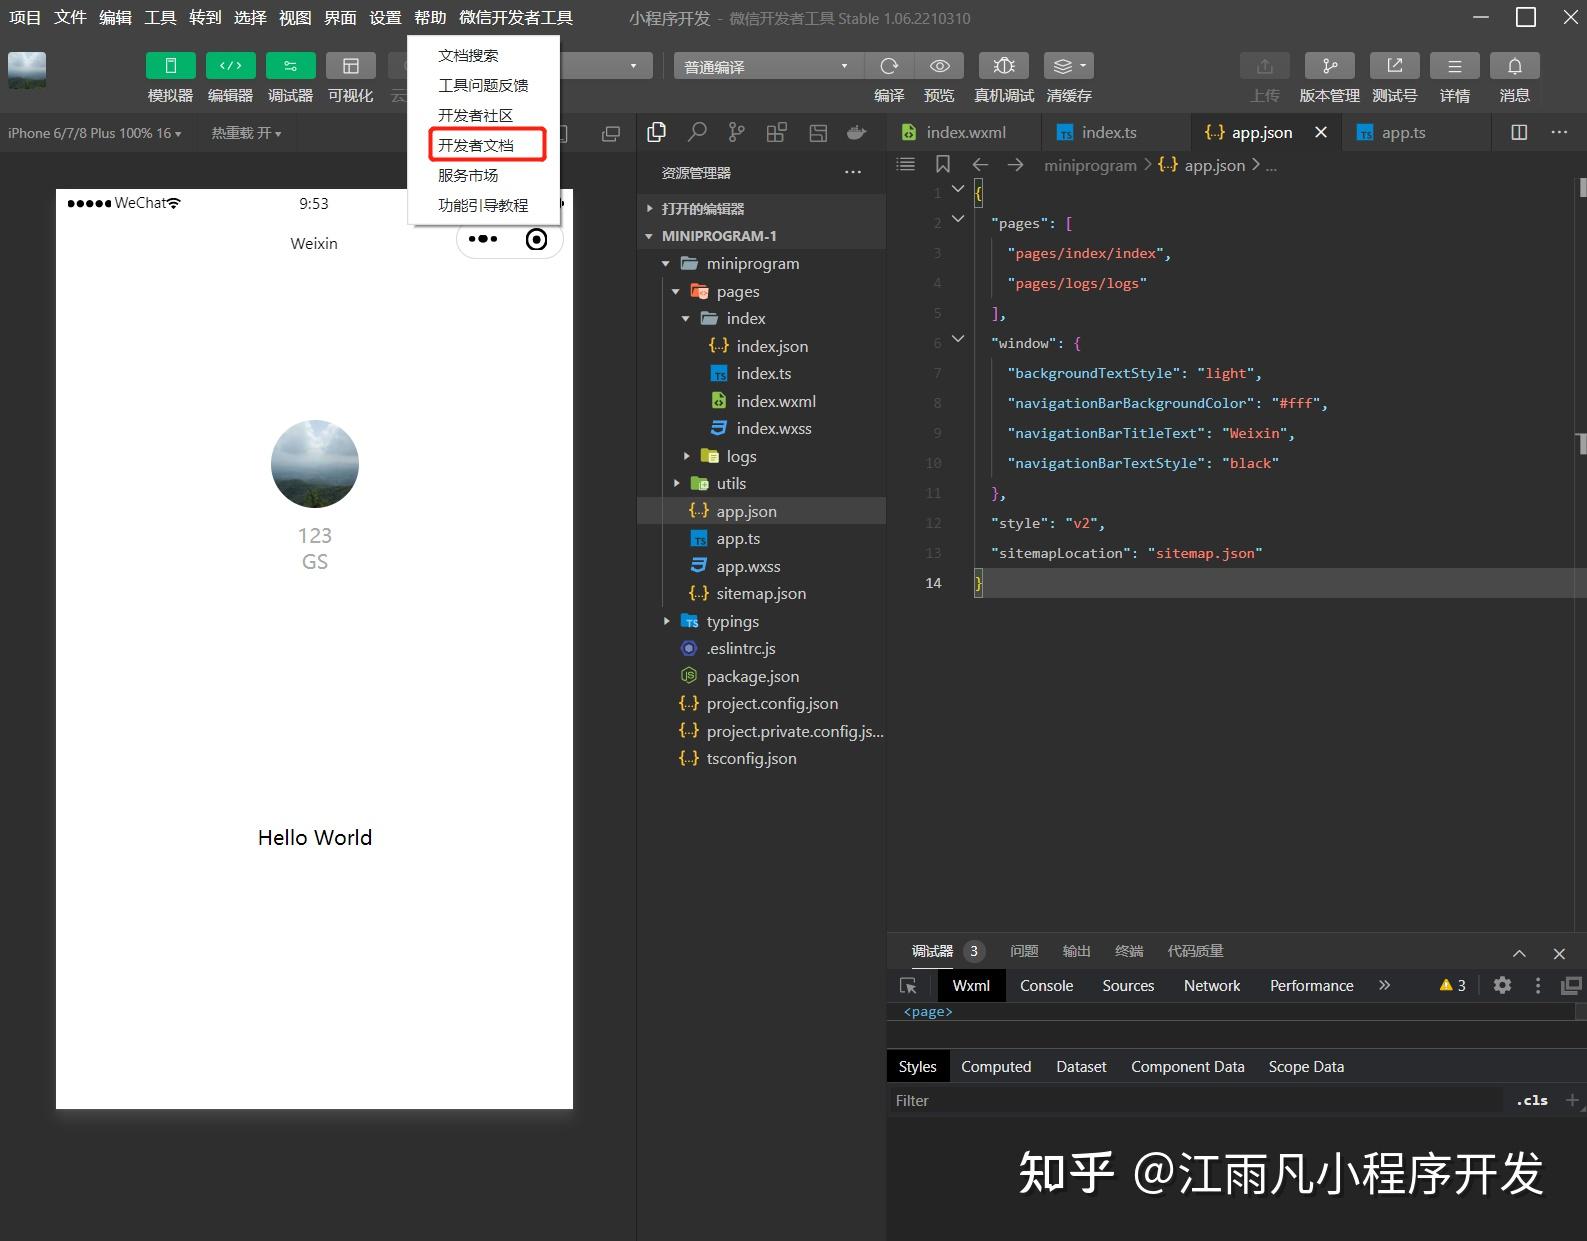Select 开发者文档 in help menu

486,145
